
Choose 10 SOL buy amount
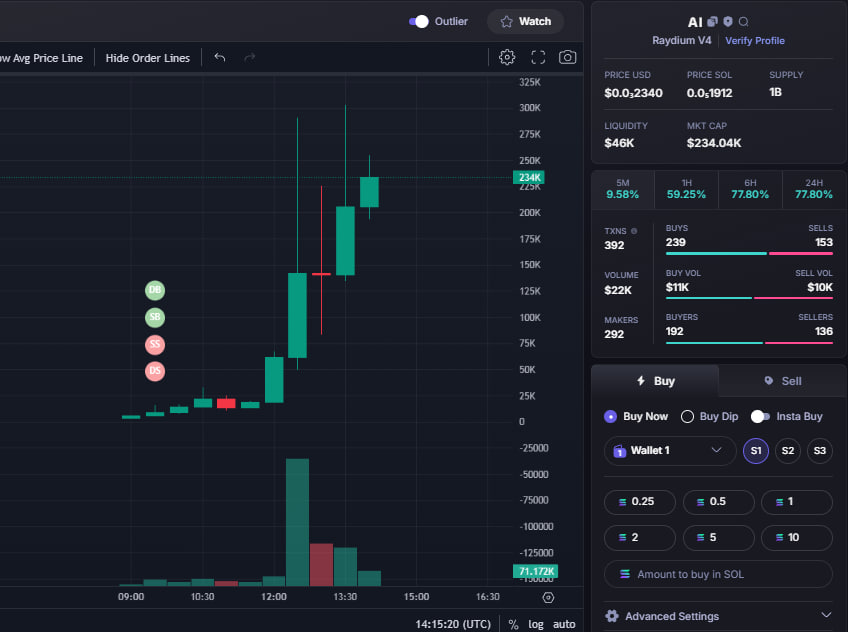click(x=797, y=537)
